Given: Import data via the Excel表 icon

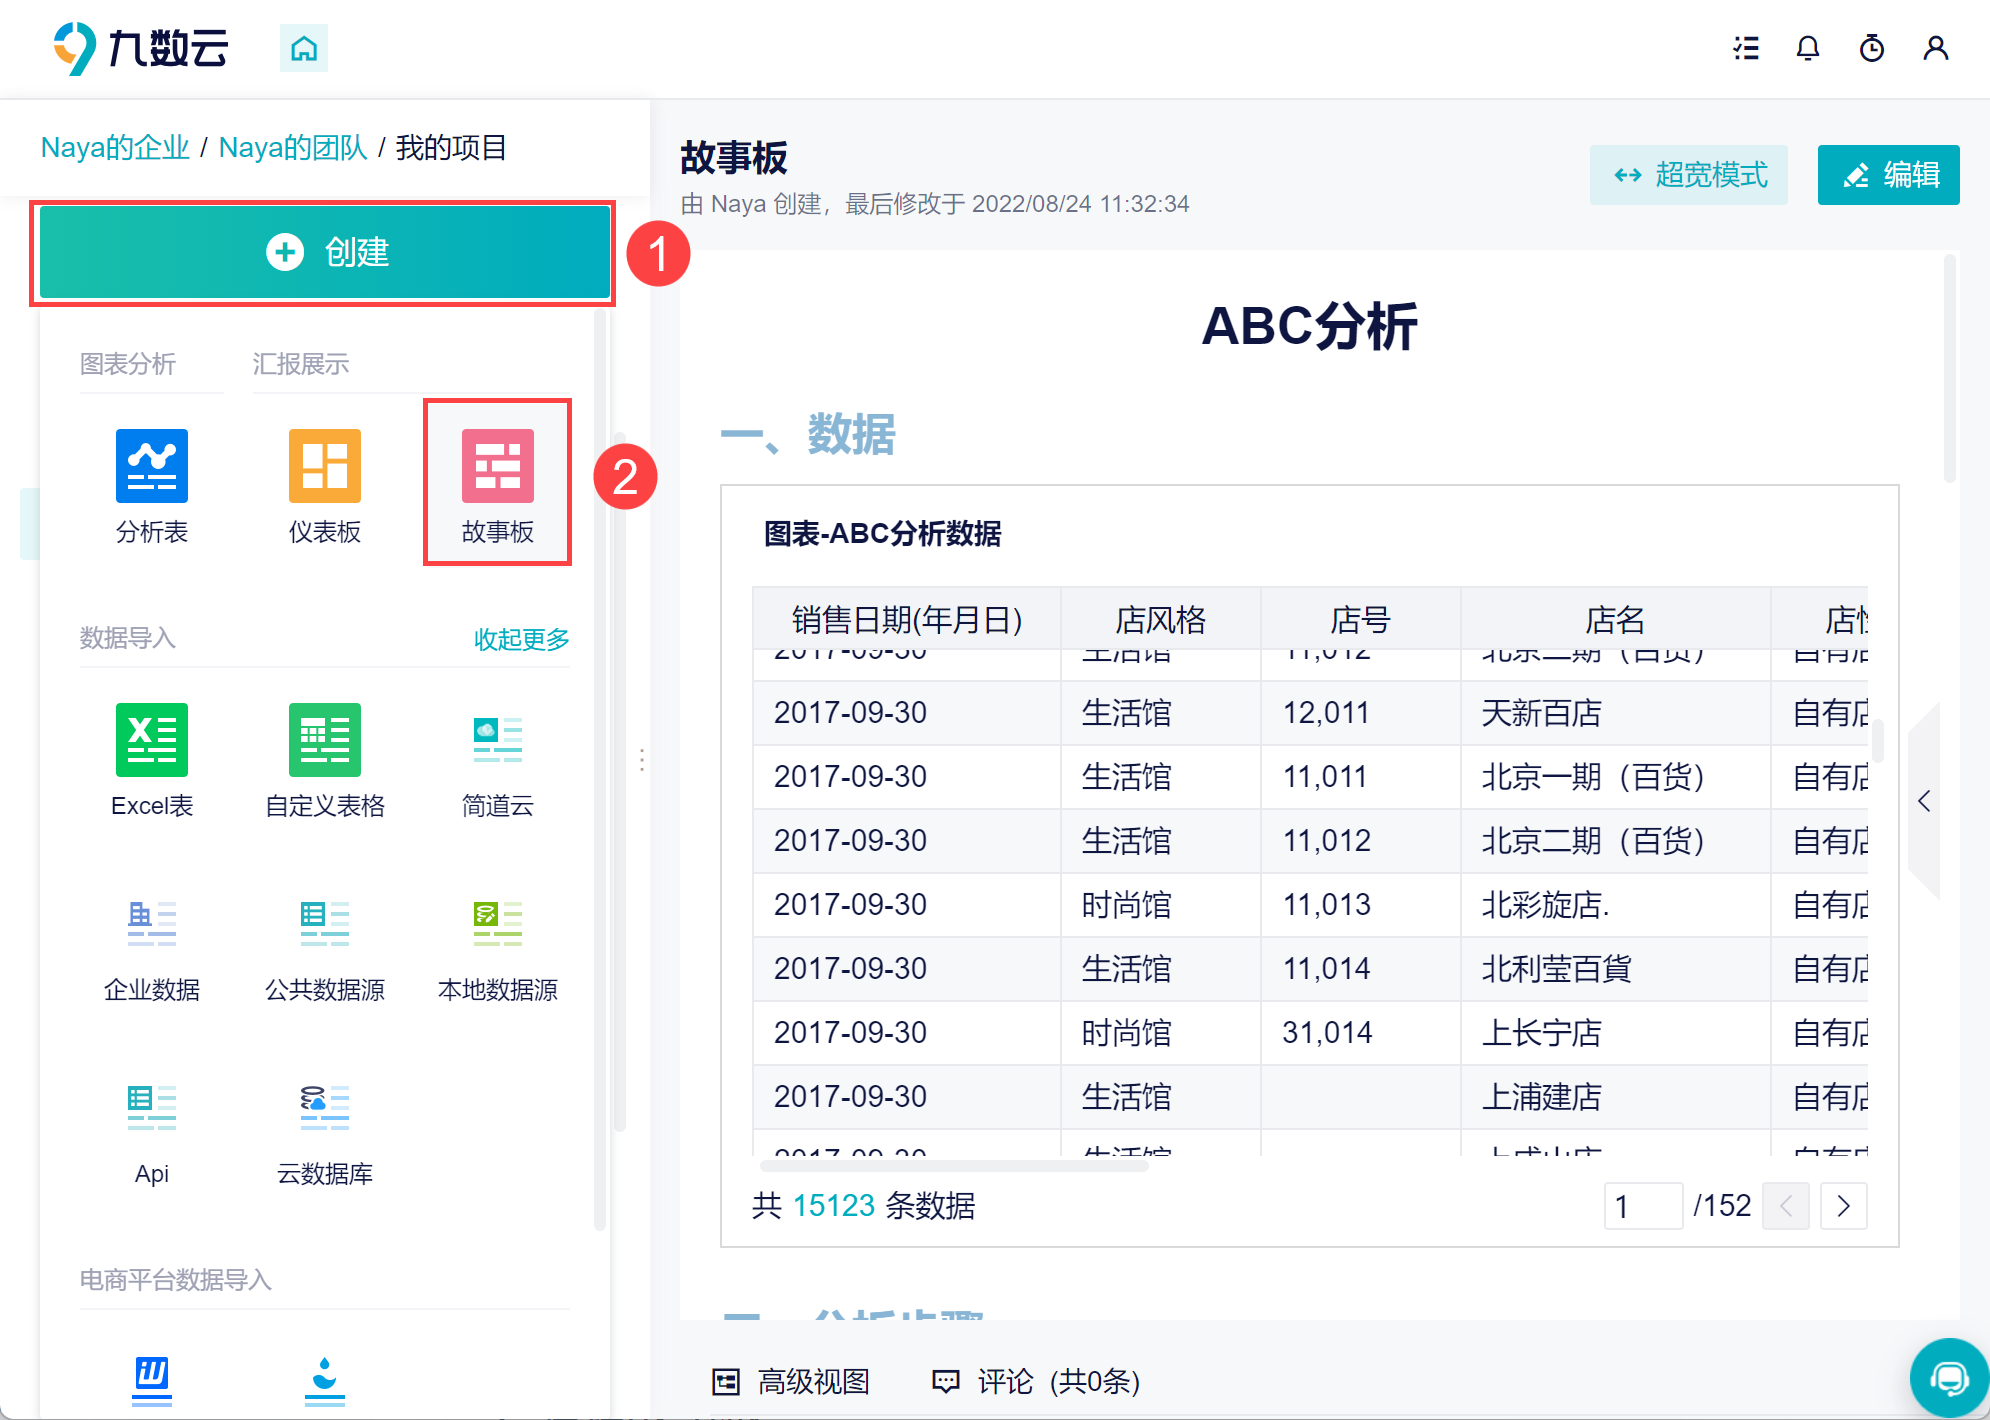Looking at the screenshot, I should pos(152,740).
